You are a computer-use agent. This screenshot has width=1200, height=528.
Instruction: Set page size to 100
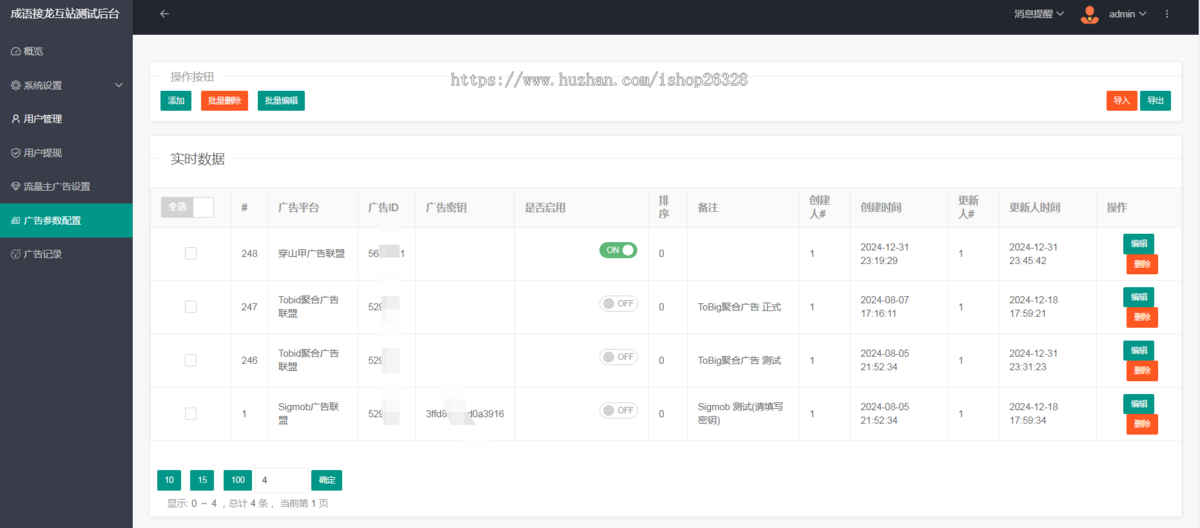point(237,480)
